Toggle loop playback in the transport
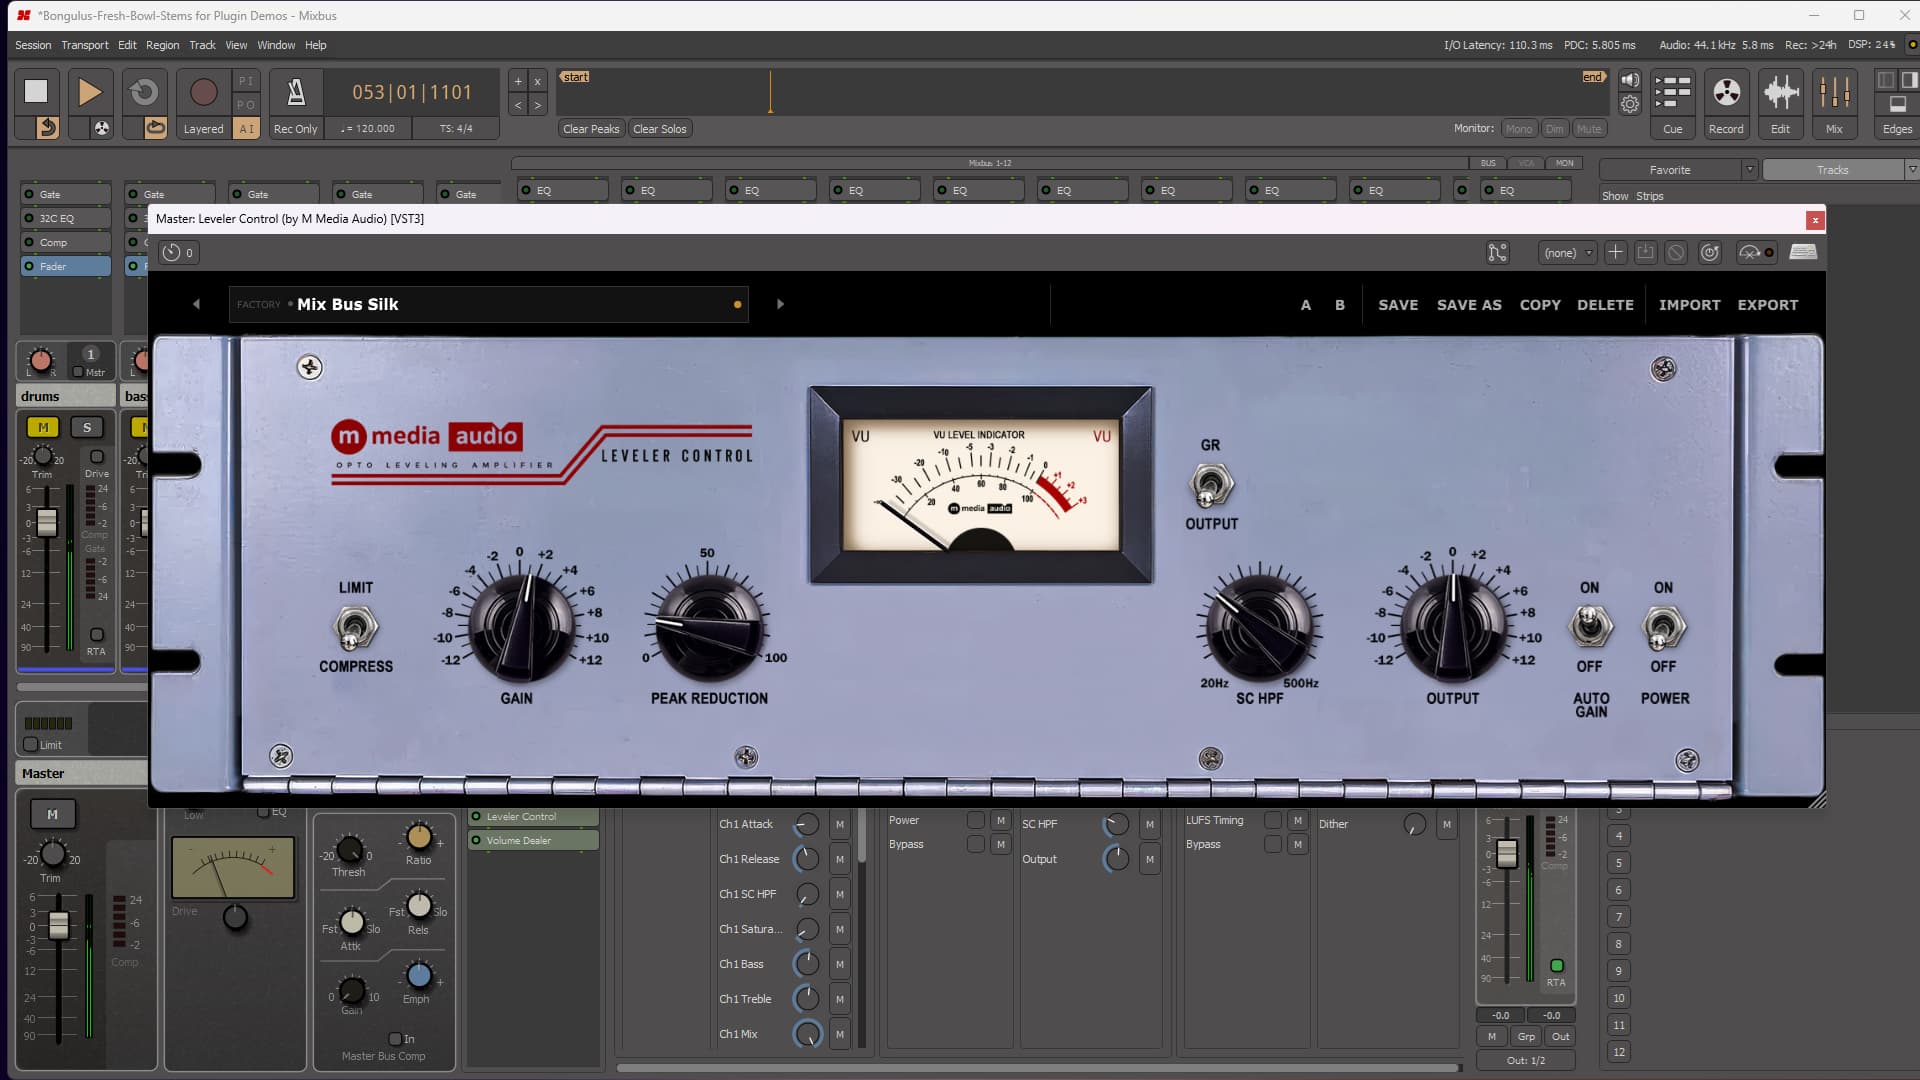 144,91
